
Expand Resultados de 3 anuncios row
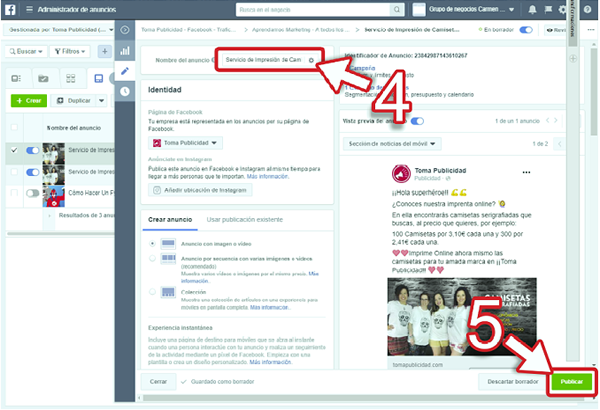point(49,216)
